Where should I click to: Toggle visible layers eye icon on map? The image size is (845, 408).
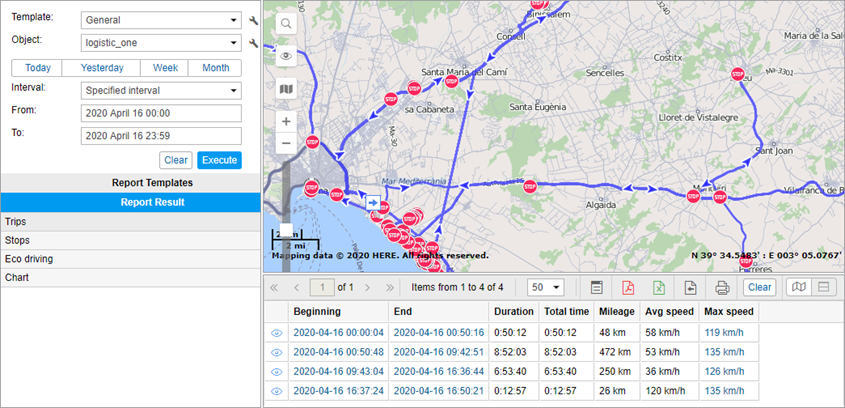click(x=286, y=56)
